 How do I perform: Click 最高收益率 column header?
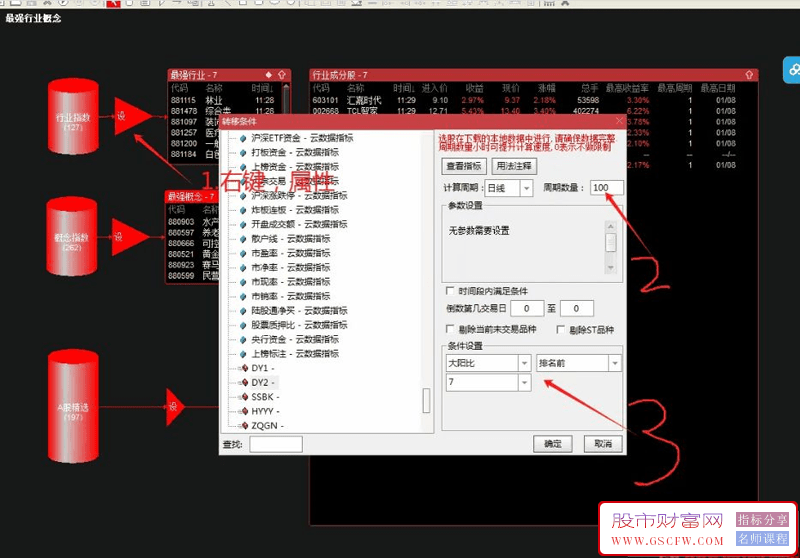point(627,88)
